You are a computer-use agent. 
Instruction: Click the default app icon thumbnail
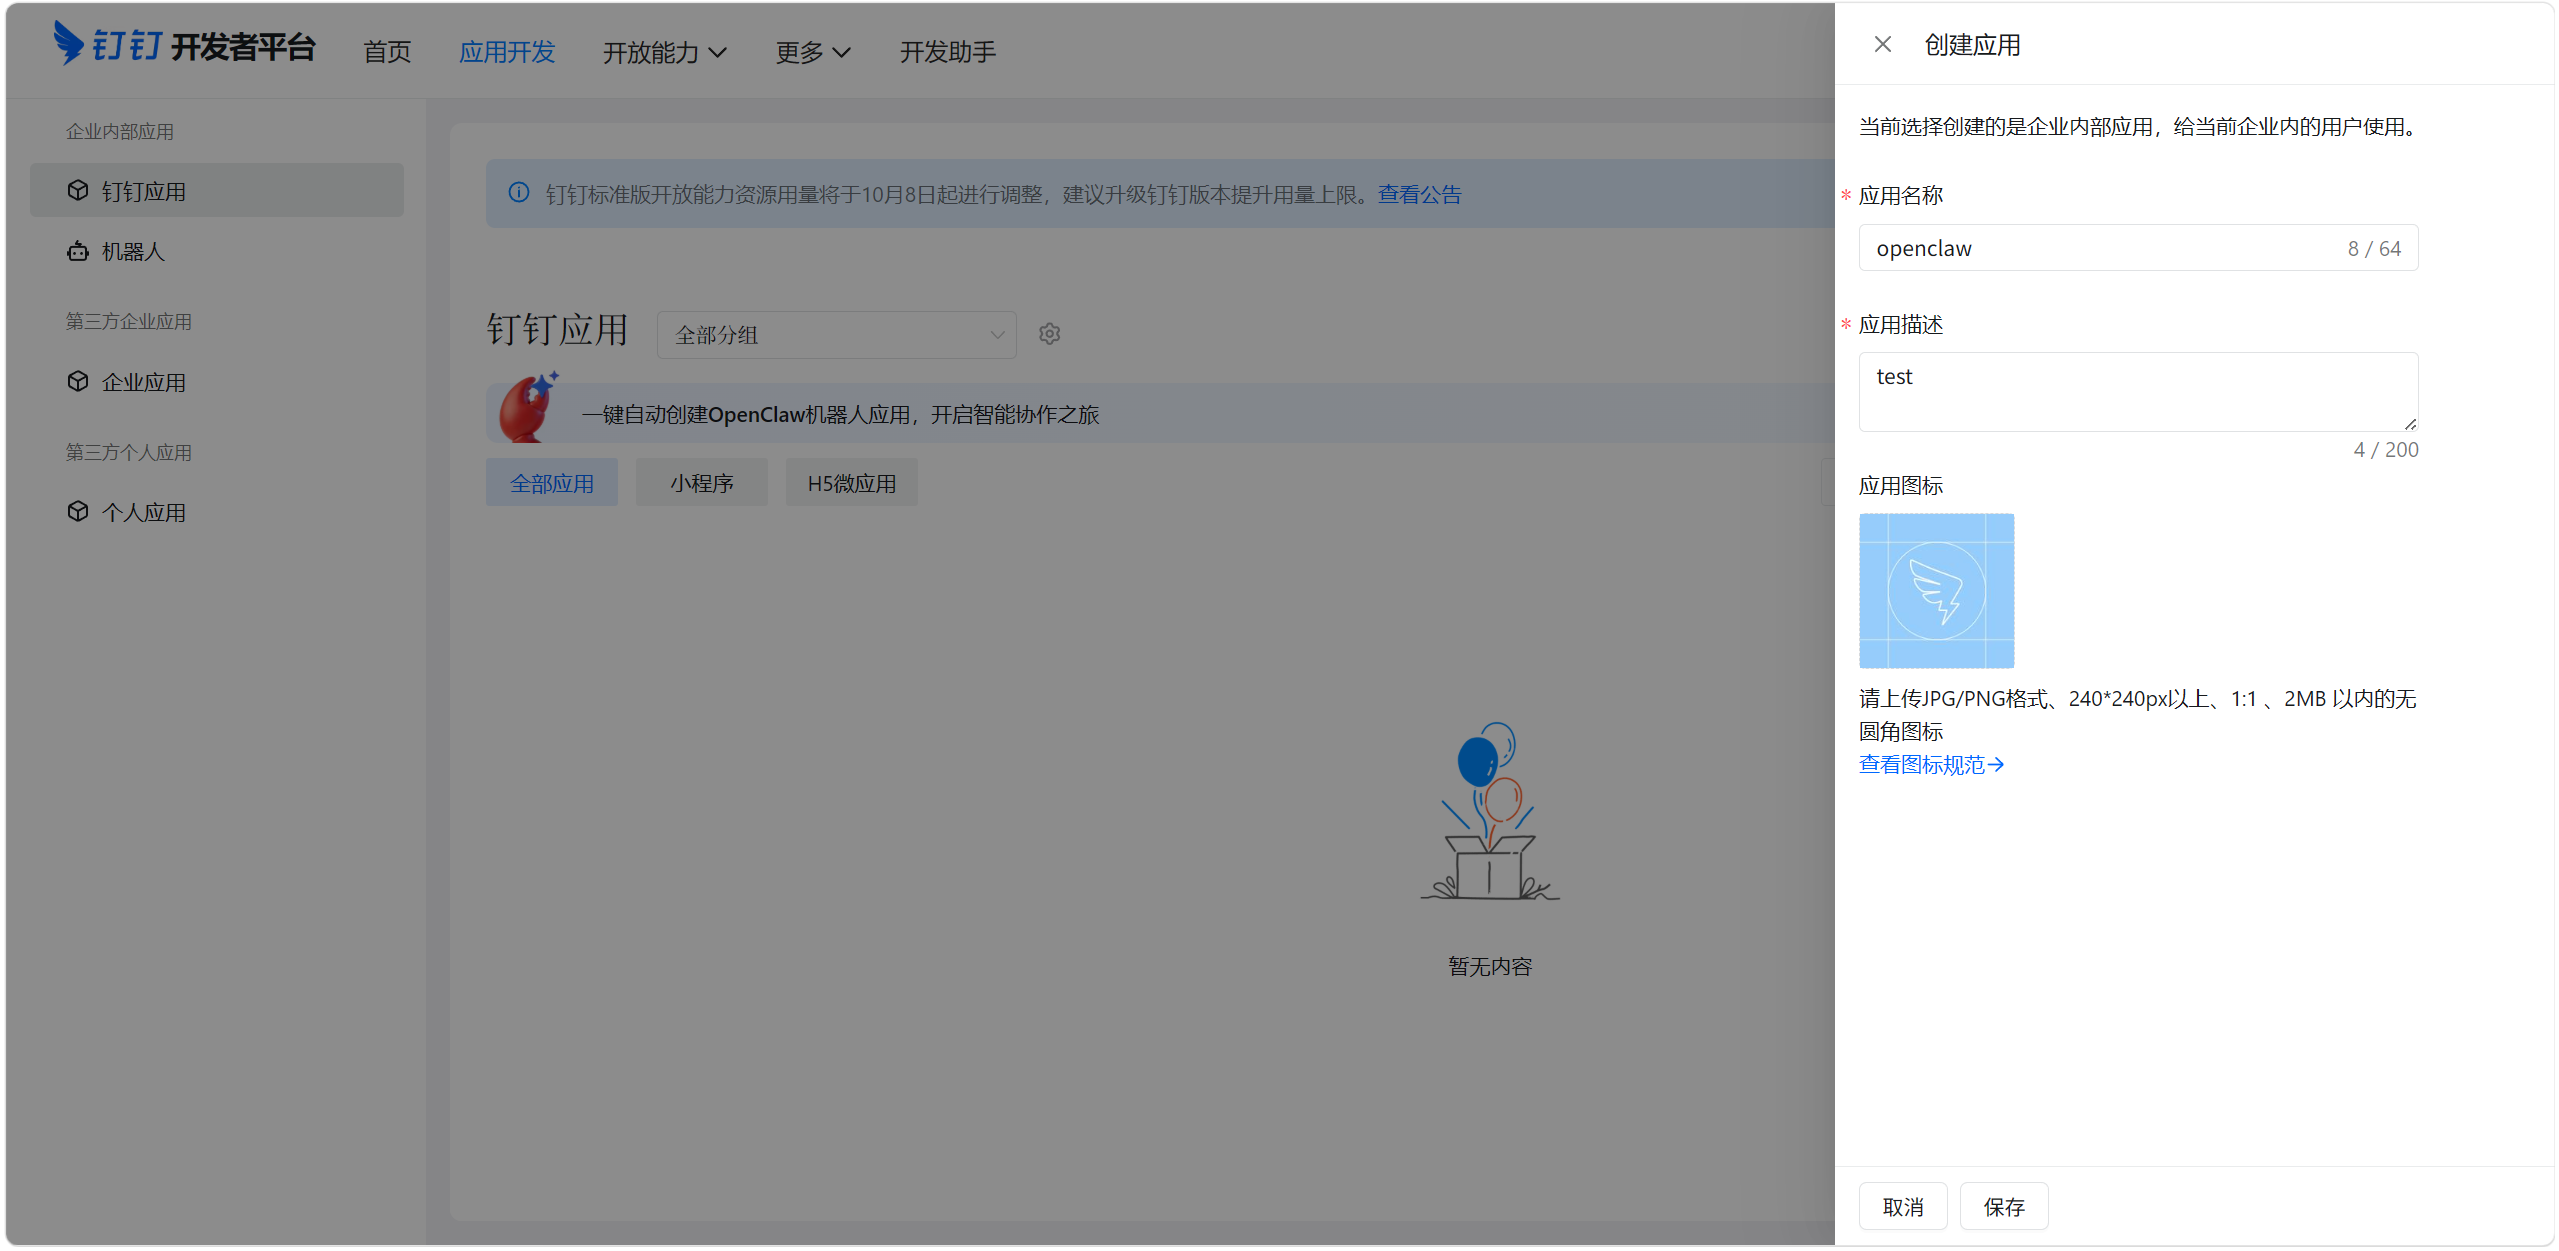pyautogui.click(x=1936, y=591)
